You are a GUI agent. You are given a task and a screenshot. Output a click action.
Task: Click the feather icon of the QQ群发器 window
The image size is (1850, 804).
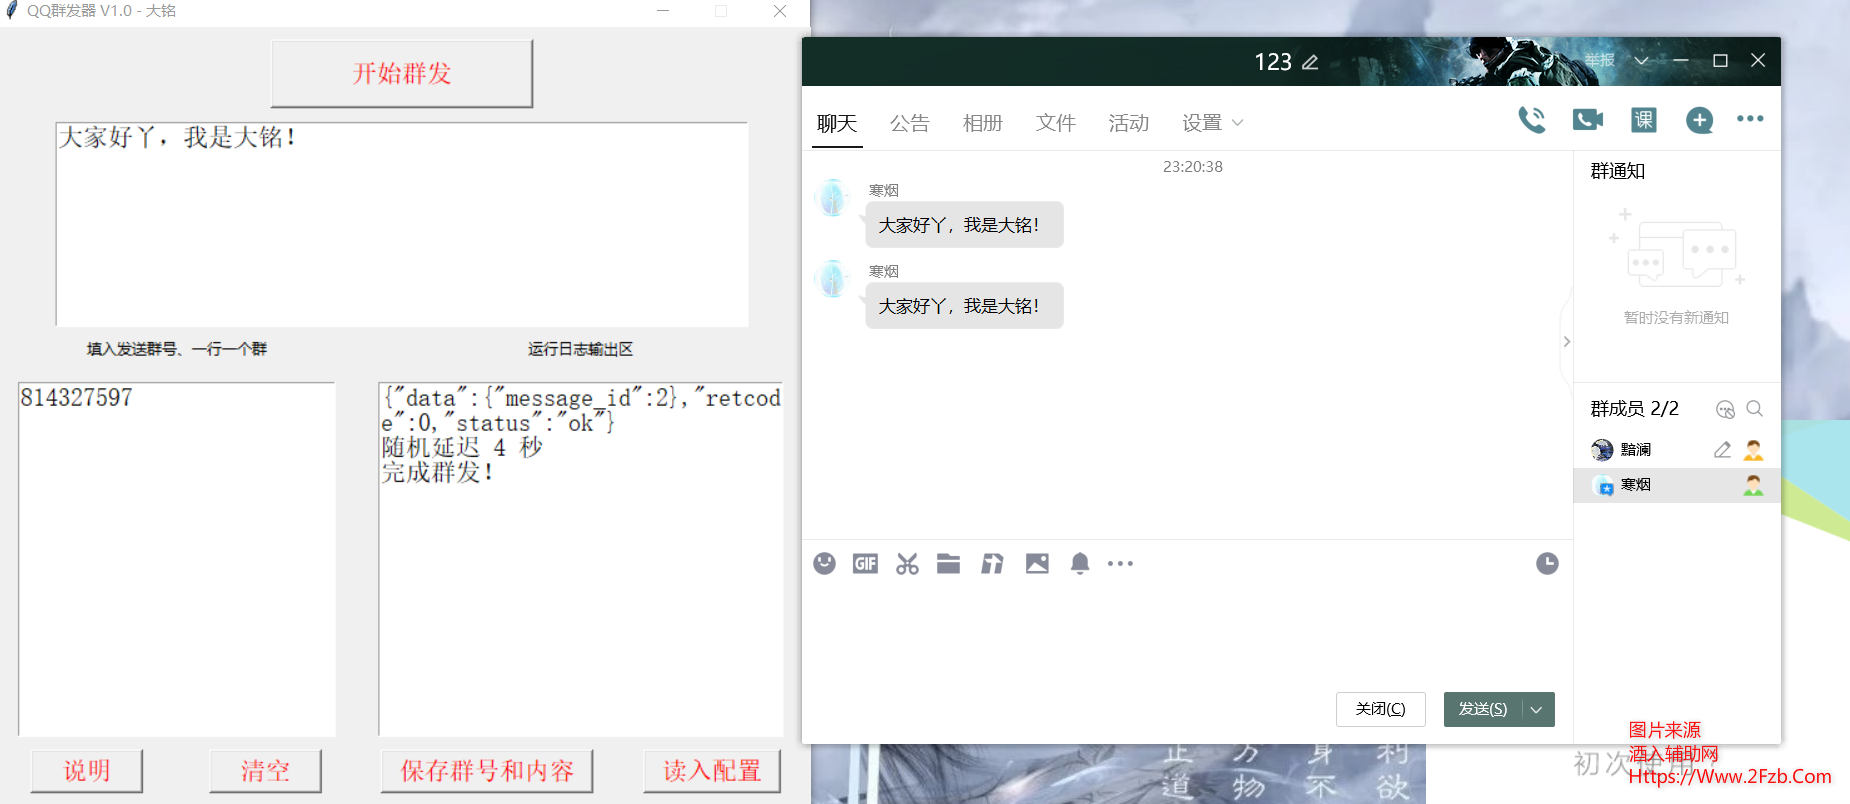click(x=12, y=10)
